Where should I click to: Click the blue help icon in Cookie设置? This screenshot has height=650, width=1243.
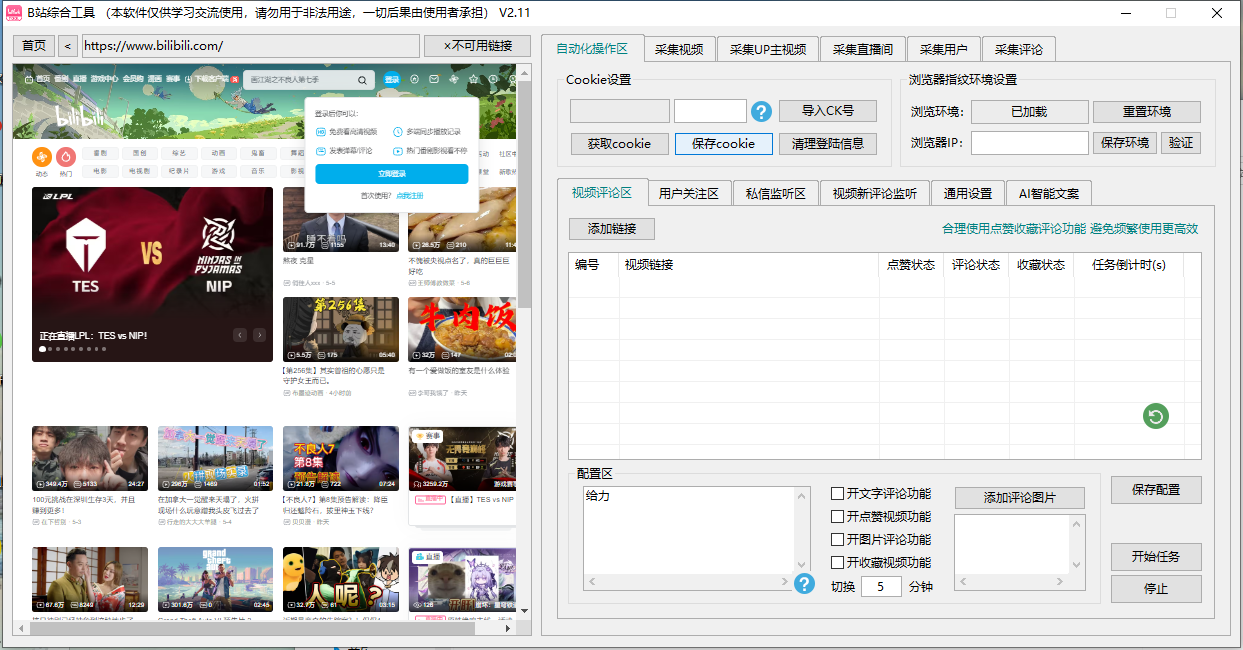click(x=762, y=111)
